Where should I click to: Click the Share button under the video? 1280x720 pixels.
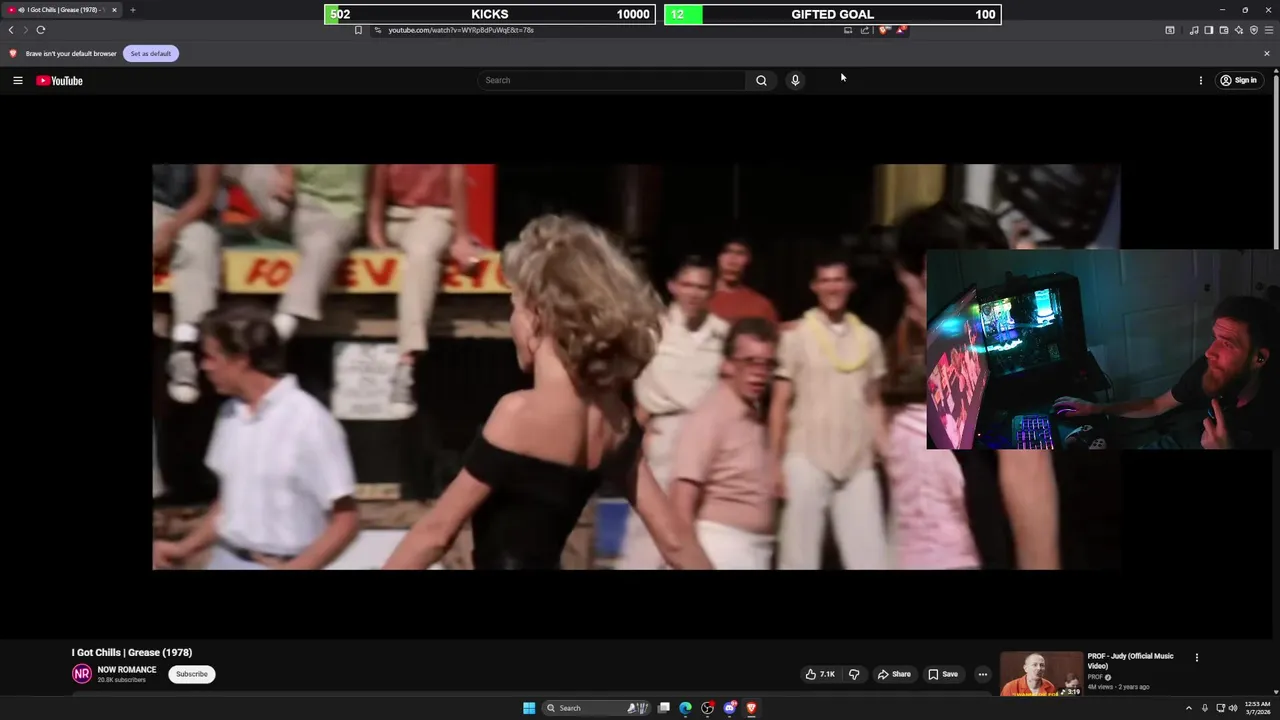click(894, 674)
